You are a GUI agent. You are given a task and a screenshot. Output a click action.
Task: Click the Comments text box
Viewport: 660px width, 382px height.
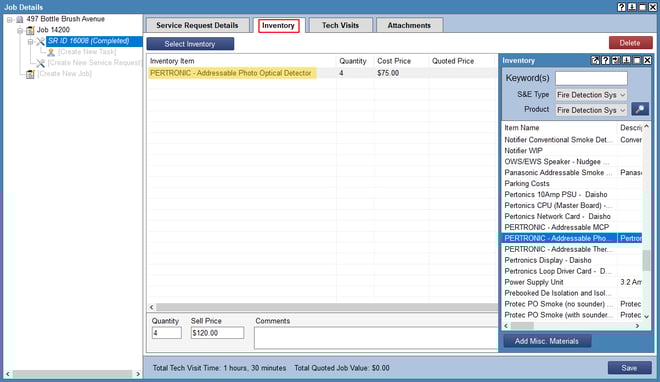point(375,338)
